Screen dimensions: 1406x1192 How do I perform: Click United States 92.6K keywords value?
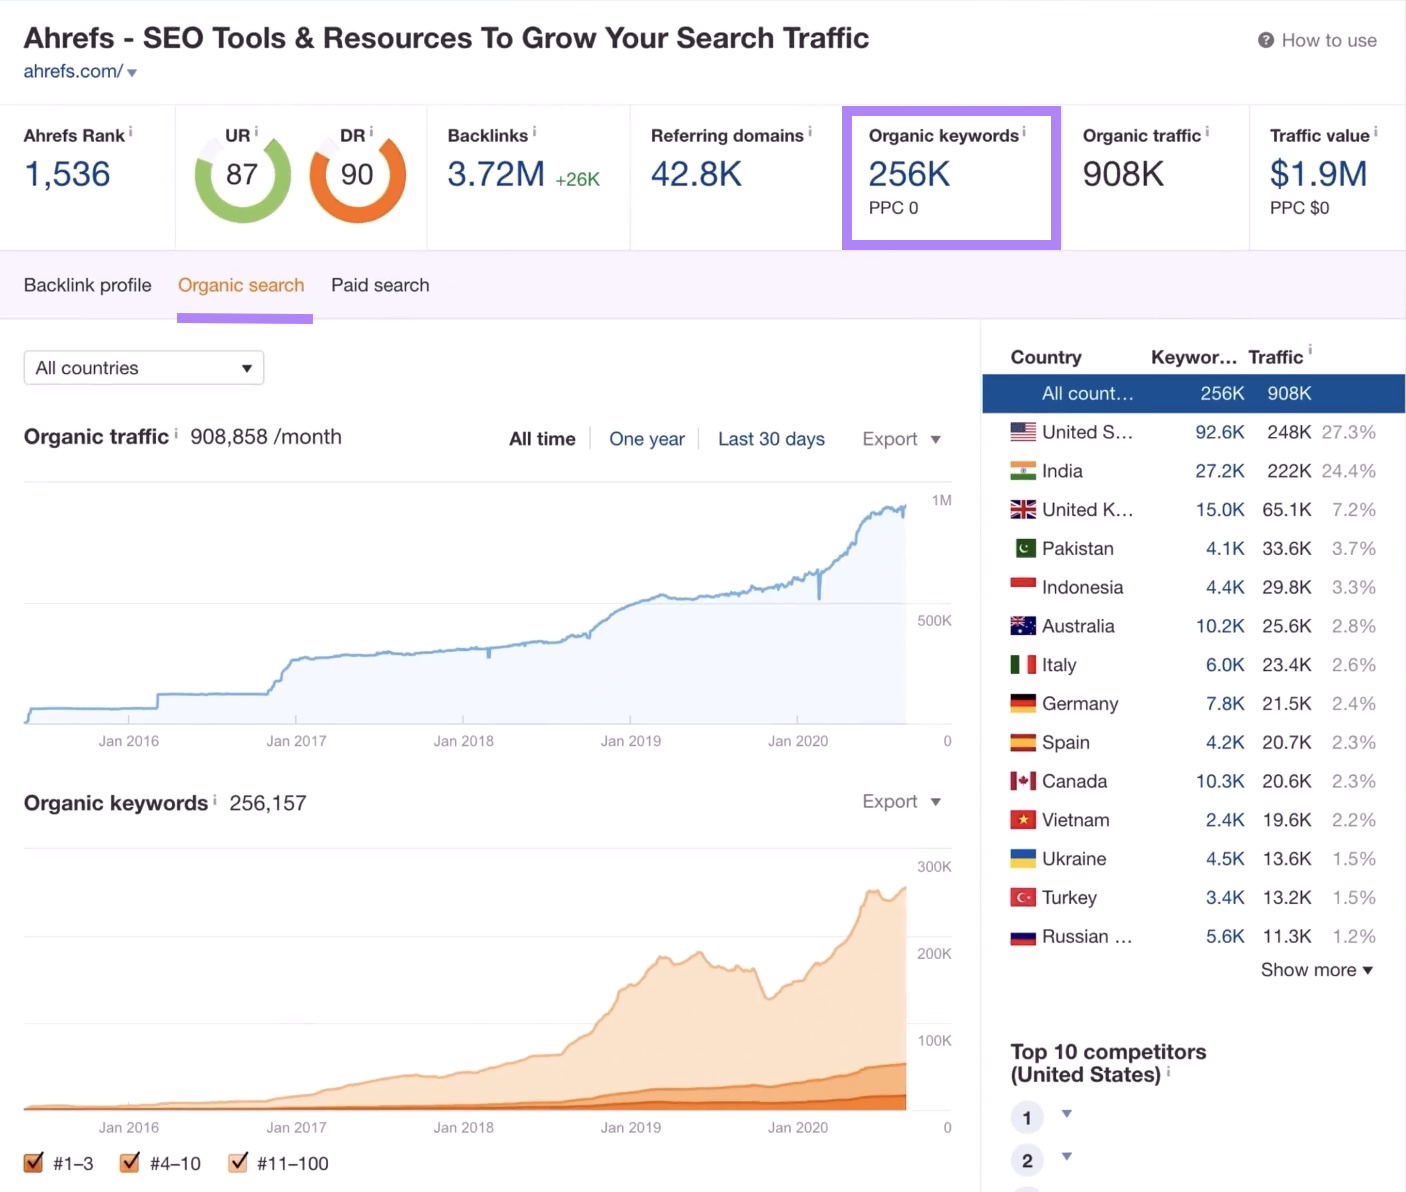pos(1220,432)
